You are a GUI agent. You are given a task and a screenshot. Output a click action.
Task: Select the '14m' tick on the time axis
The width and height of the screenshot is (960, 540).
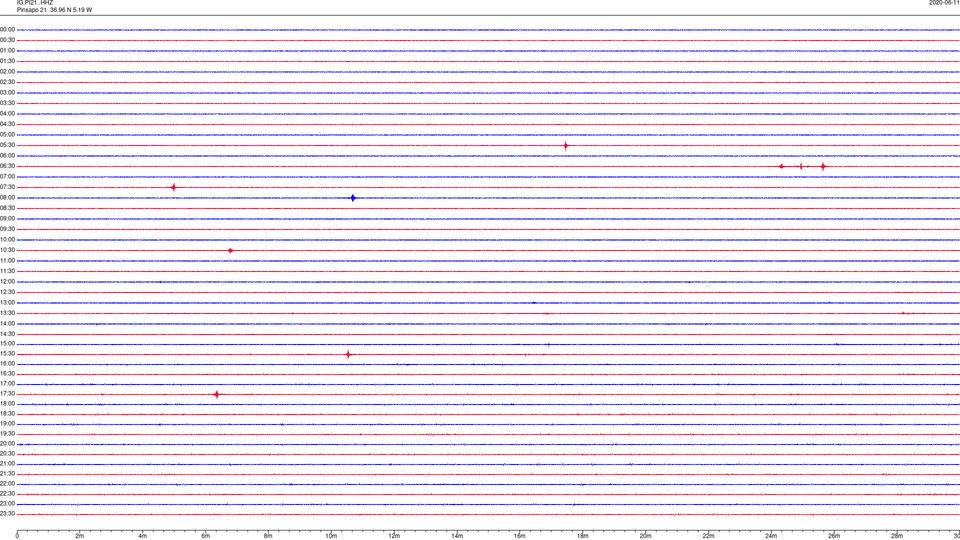[x=457, y=536]
